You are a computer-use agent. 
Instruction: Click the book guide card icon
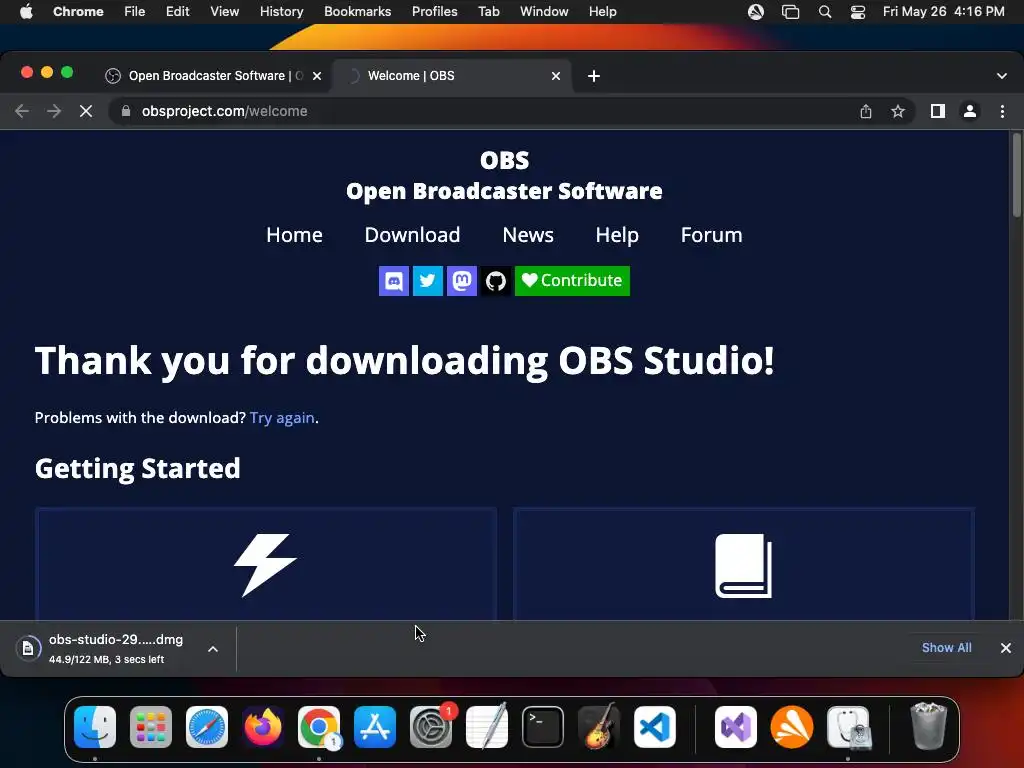[x=743, y=566]
